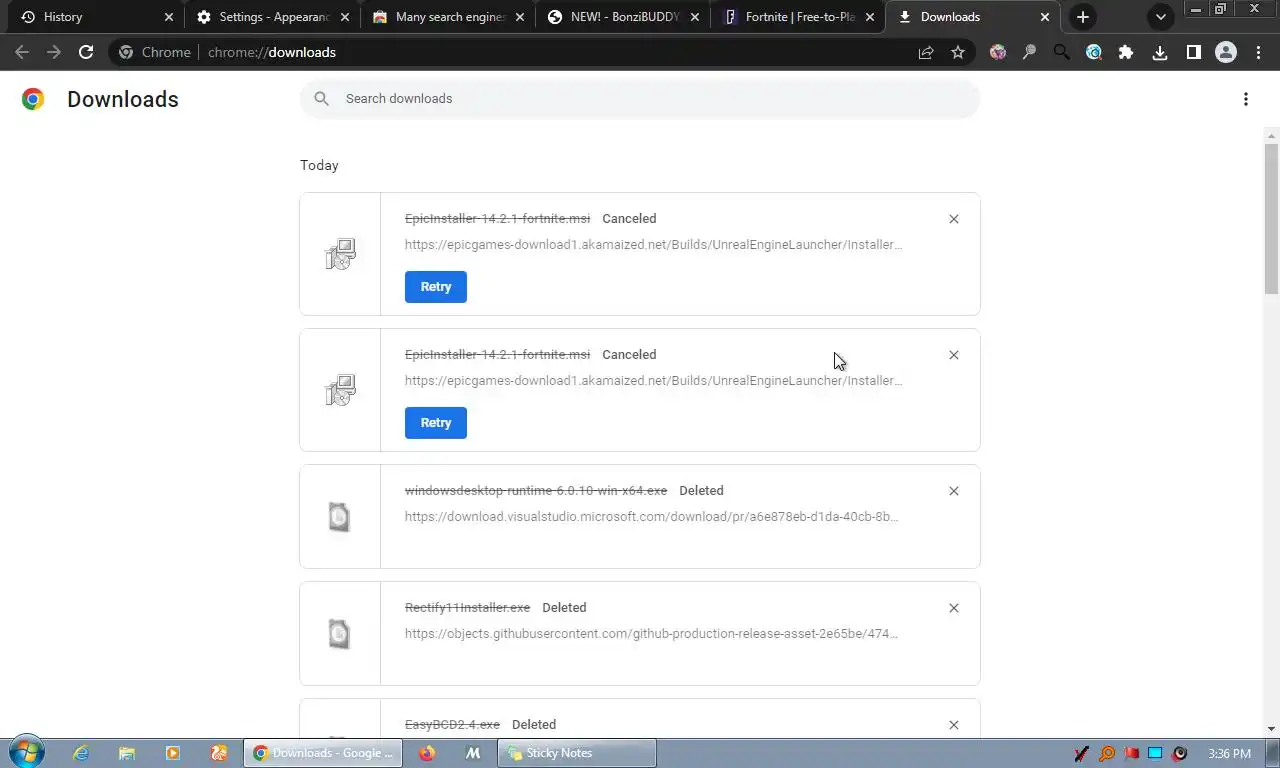This screenshot has width=1280, height=768.
Task: Click Rectify11Installer file icon
Action: click(340, 634)
